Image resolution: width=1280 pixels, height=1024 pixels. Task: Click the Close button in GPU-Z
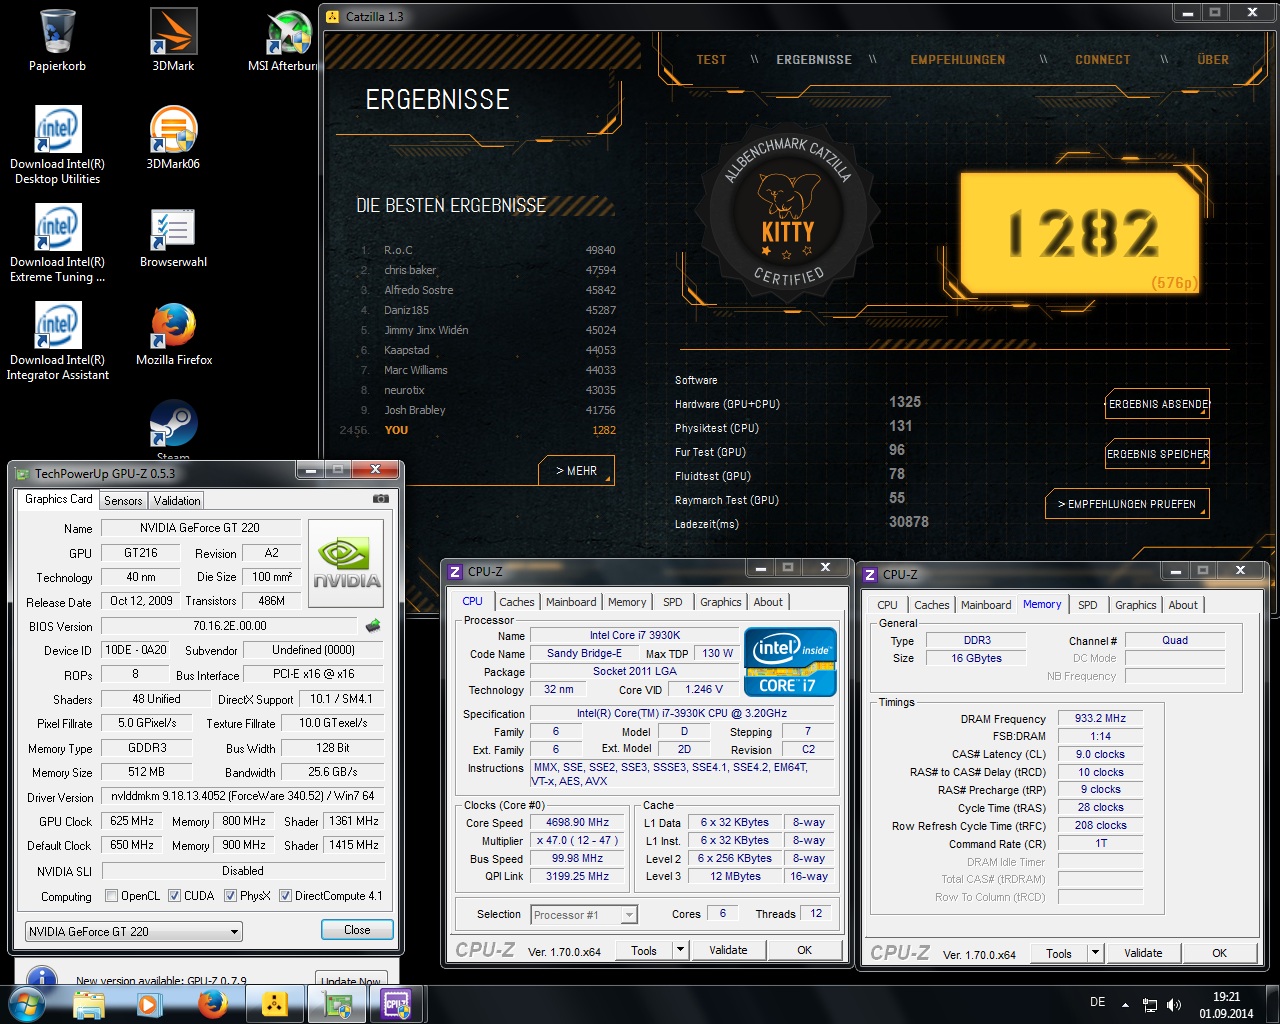(357, 930)
